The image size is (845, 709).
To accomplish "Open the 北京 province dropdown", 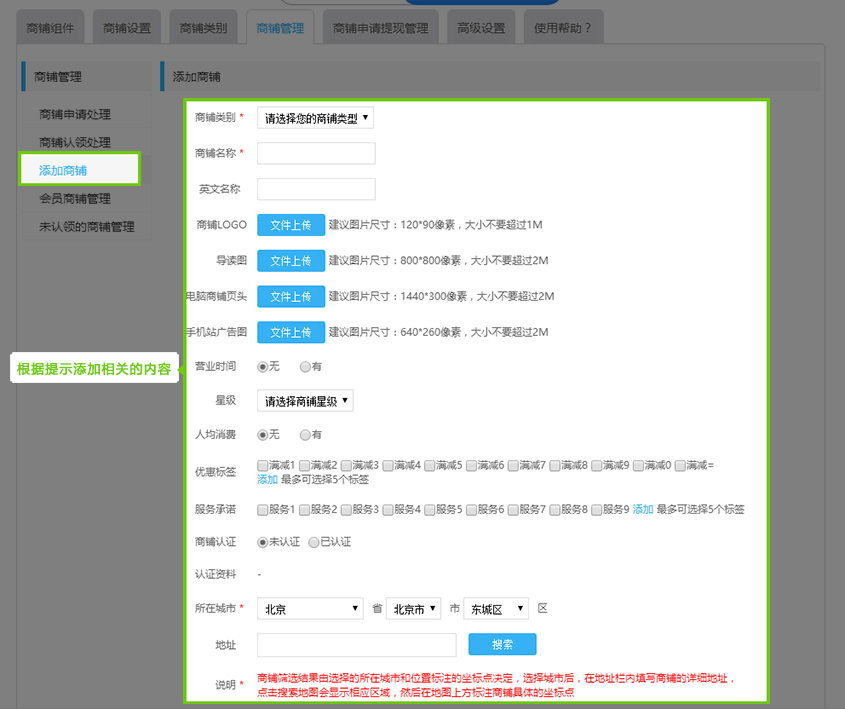I will (x=310, y=609).
